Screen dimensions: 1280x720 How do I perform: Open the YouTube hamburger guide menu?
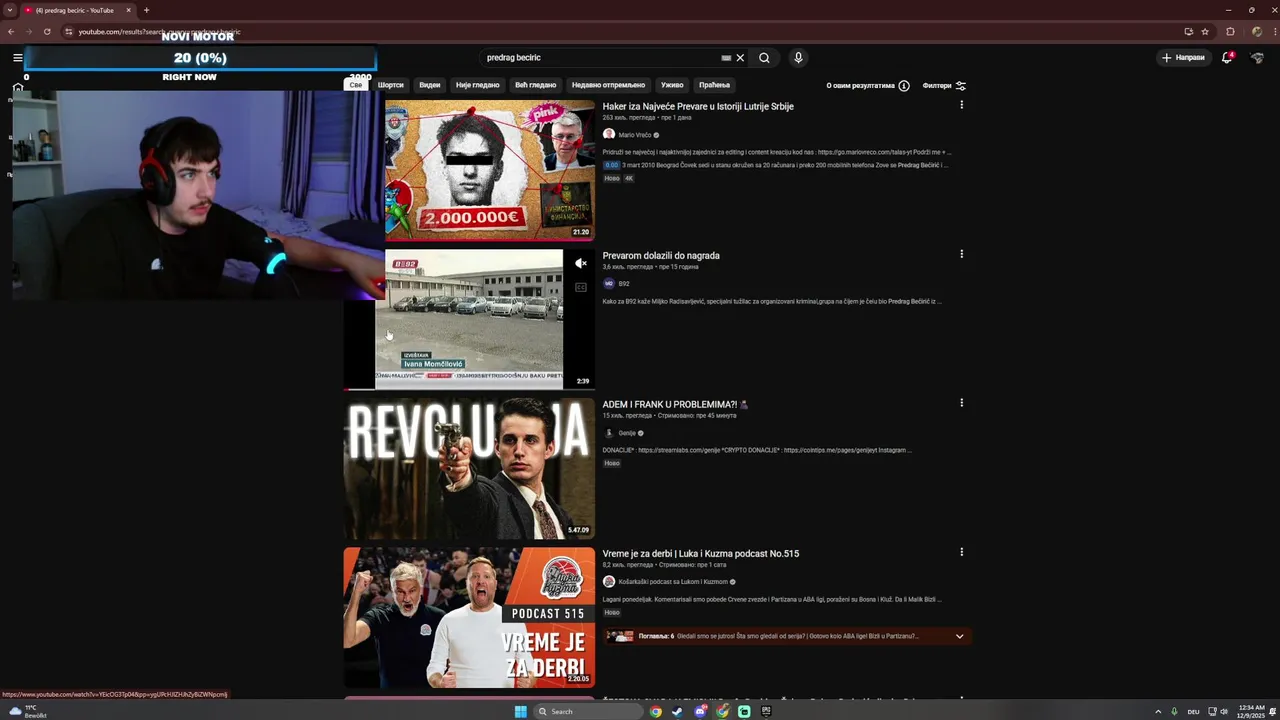pos(17,58)
